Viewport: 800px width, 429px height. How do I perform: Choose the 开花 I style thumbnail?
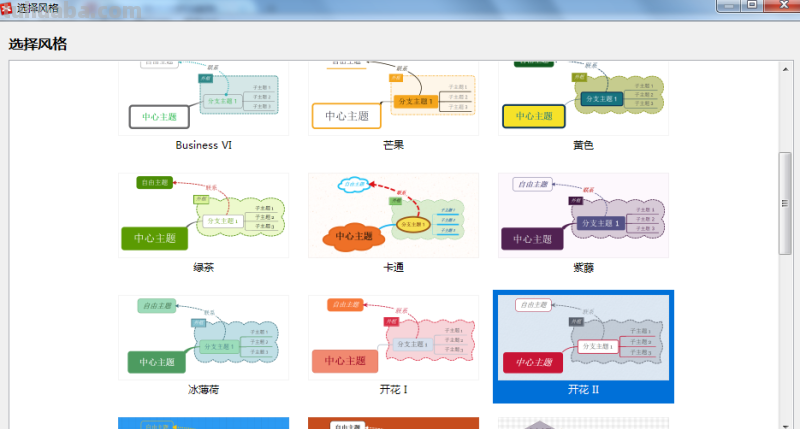[393, 338]
